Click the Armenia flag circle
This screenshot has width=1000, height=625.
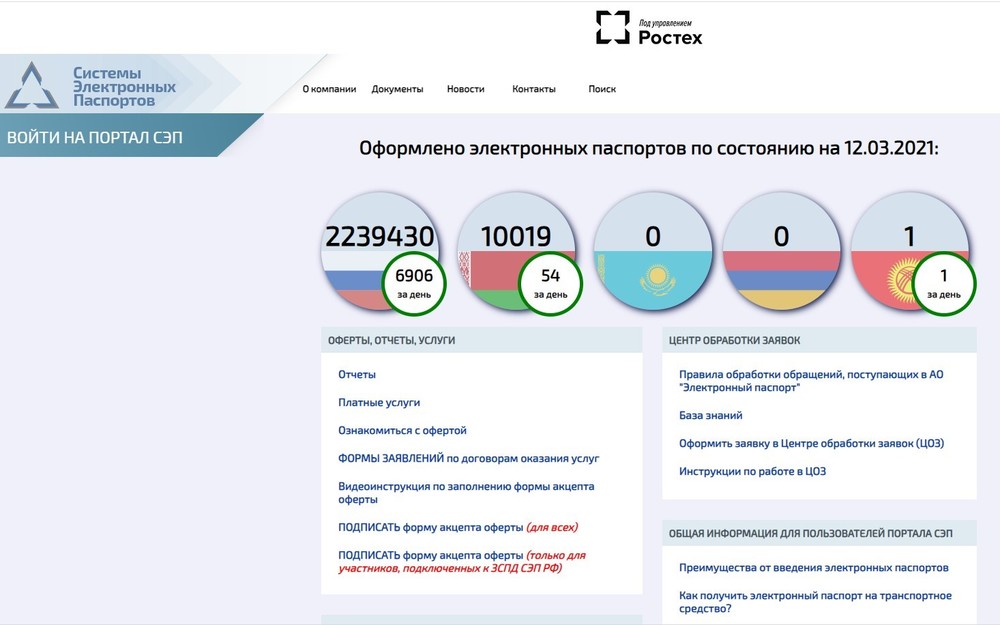click(781, 250)
